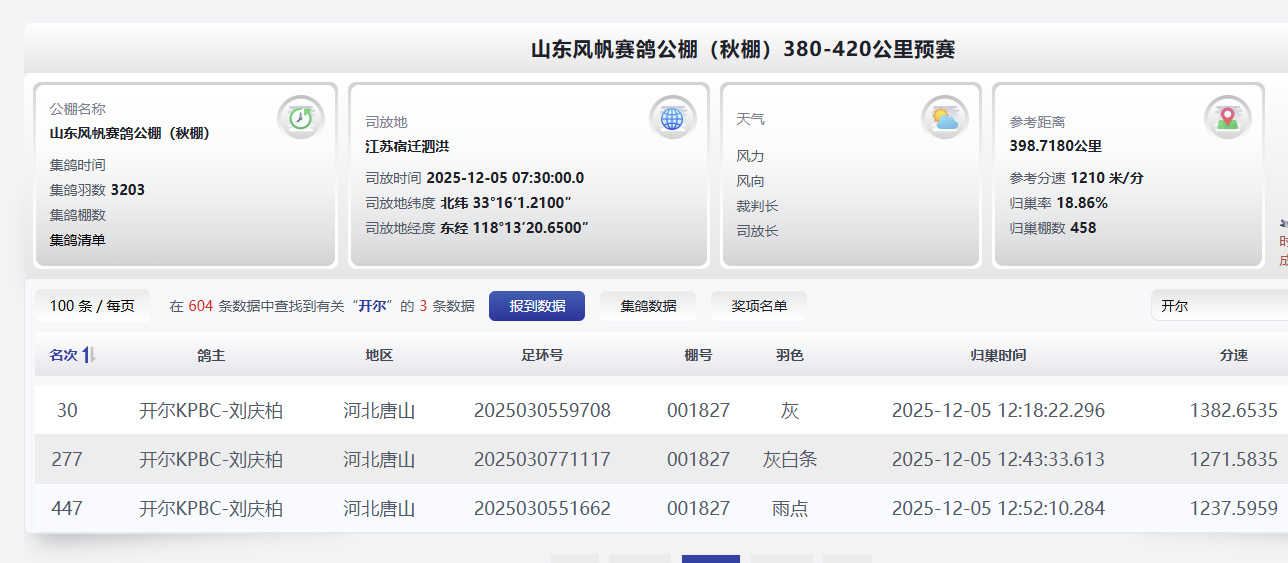This screenshot has height=563, width=1288.
Task: Click the sun and cloud weather icon
Action: 944,118
